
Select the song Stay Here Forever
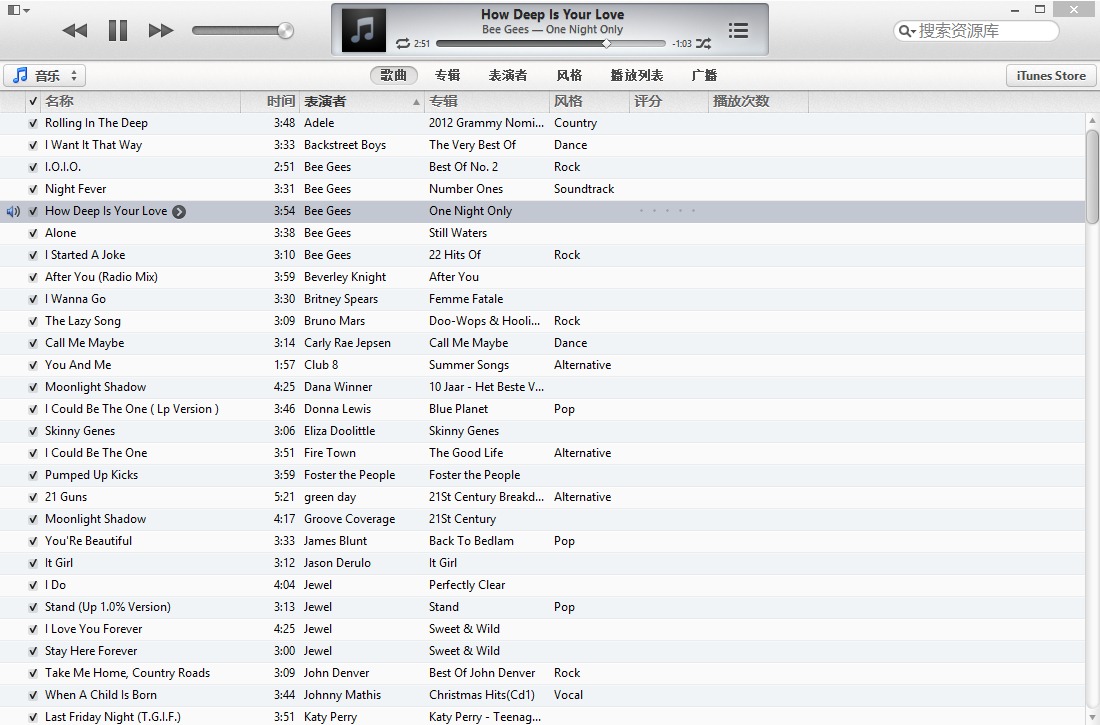tap(91, 651)
